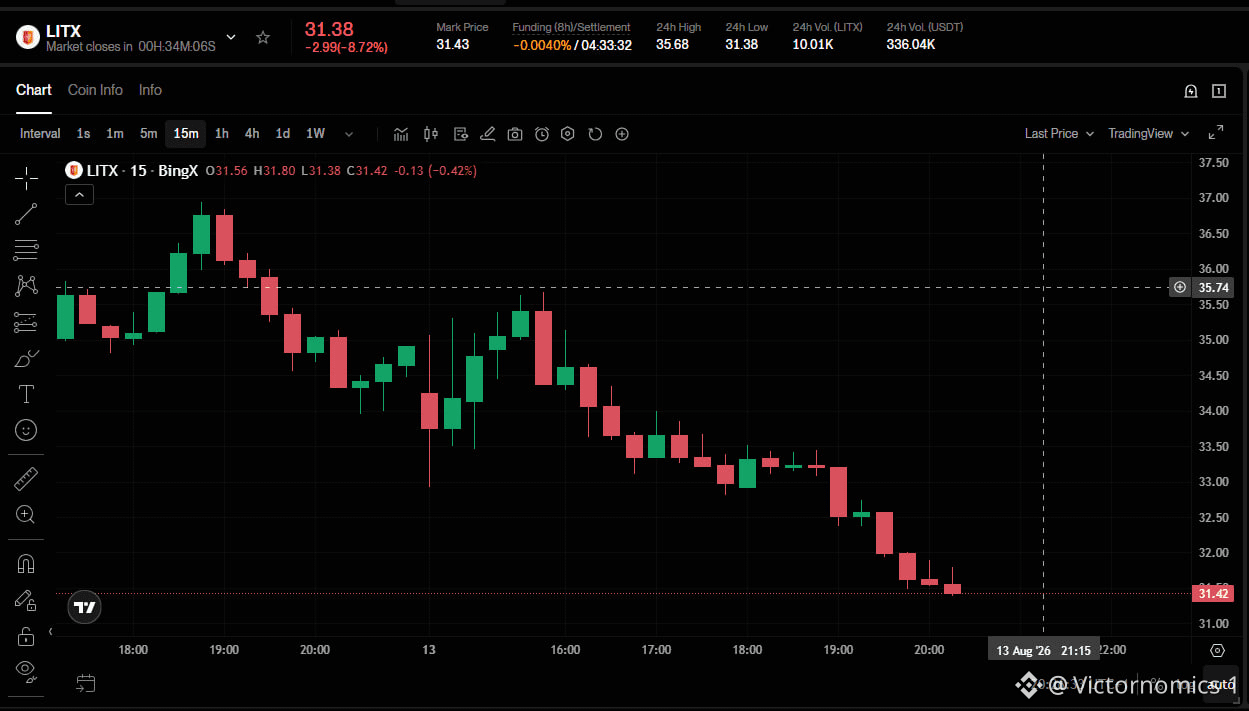The width and height of the screenshot is (1249, 711).
Task: Open the emoji and stickers tool
Action: (26, 430)
